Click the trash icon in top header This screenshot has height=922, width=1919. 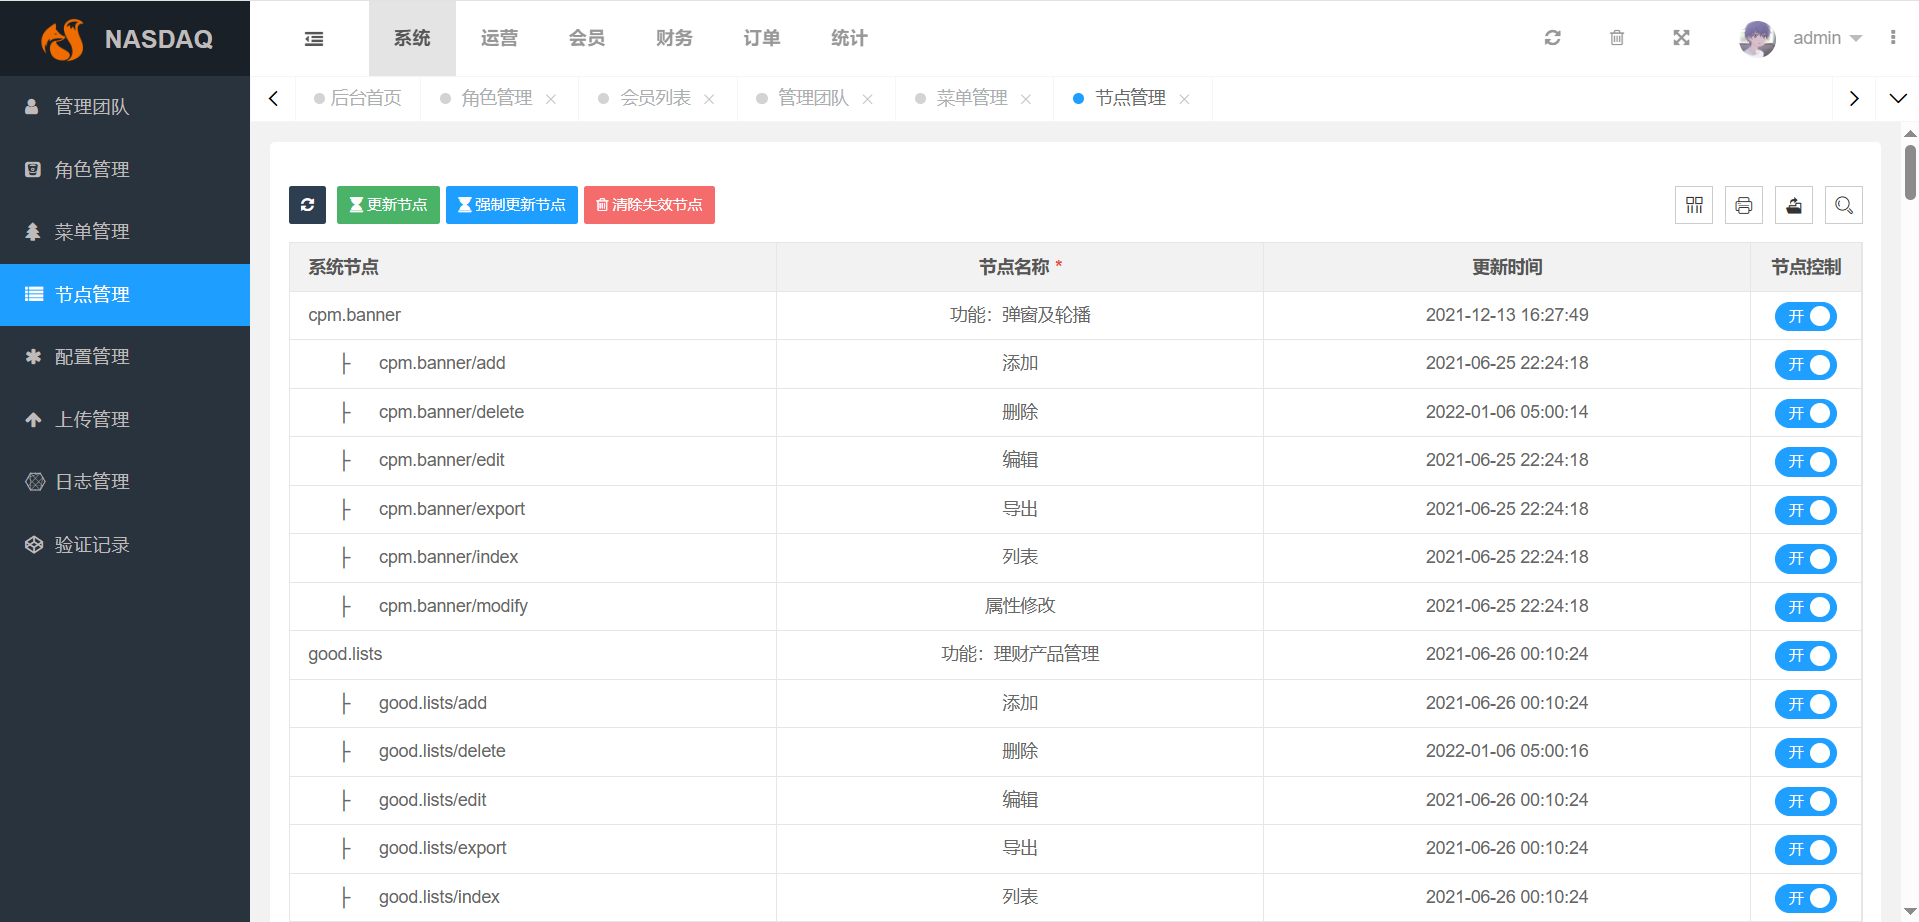[1617, 38]
